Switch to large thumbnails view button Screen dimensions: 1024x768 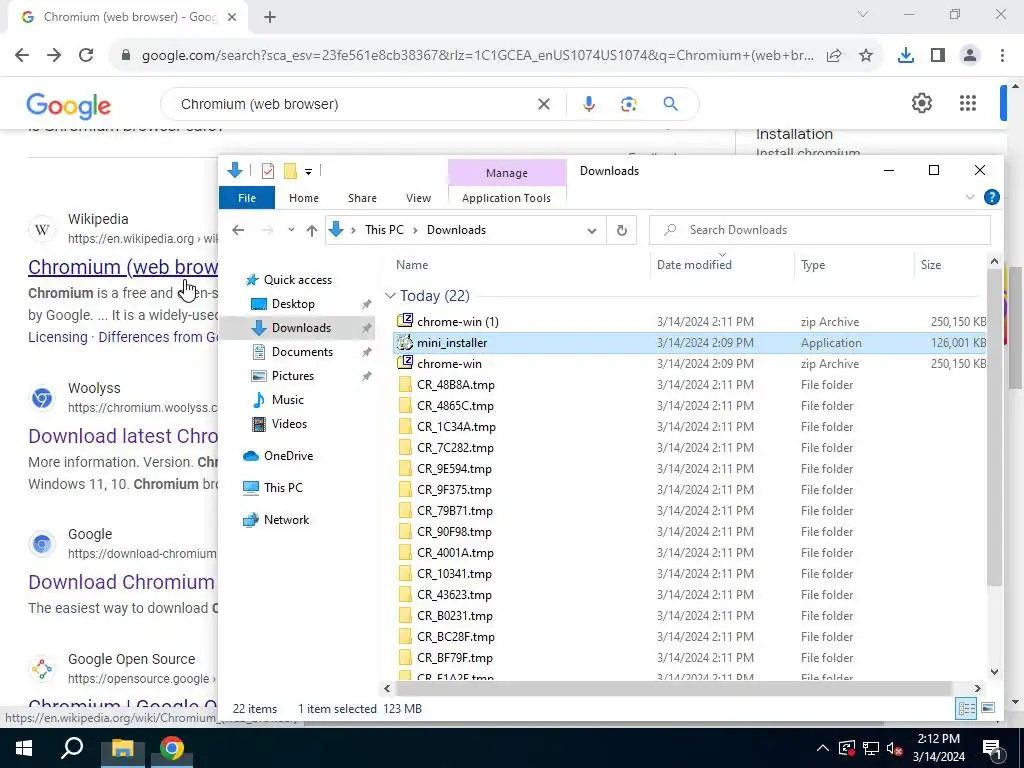(988, 708)
